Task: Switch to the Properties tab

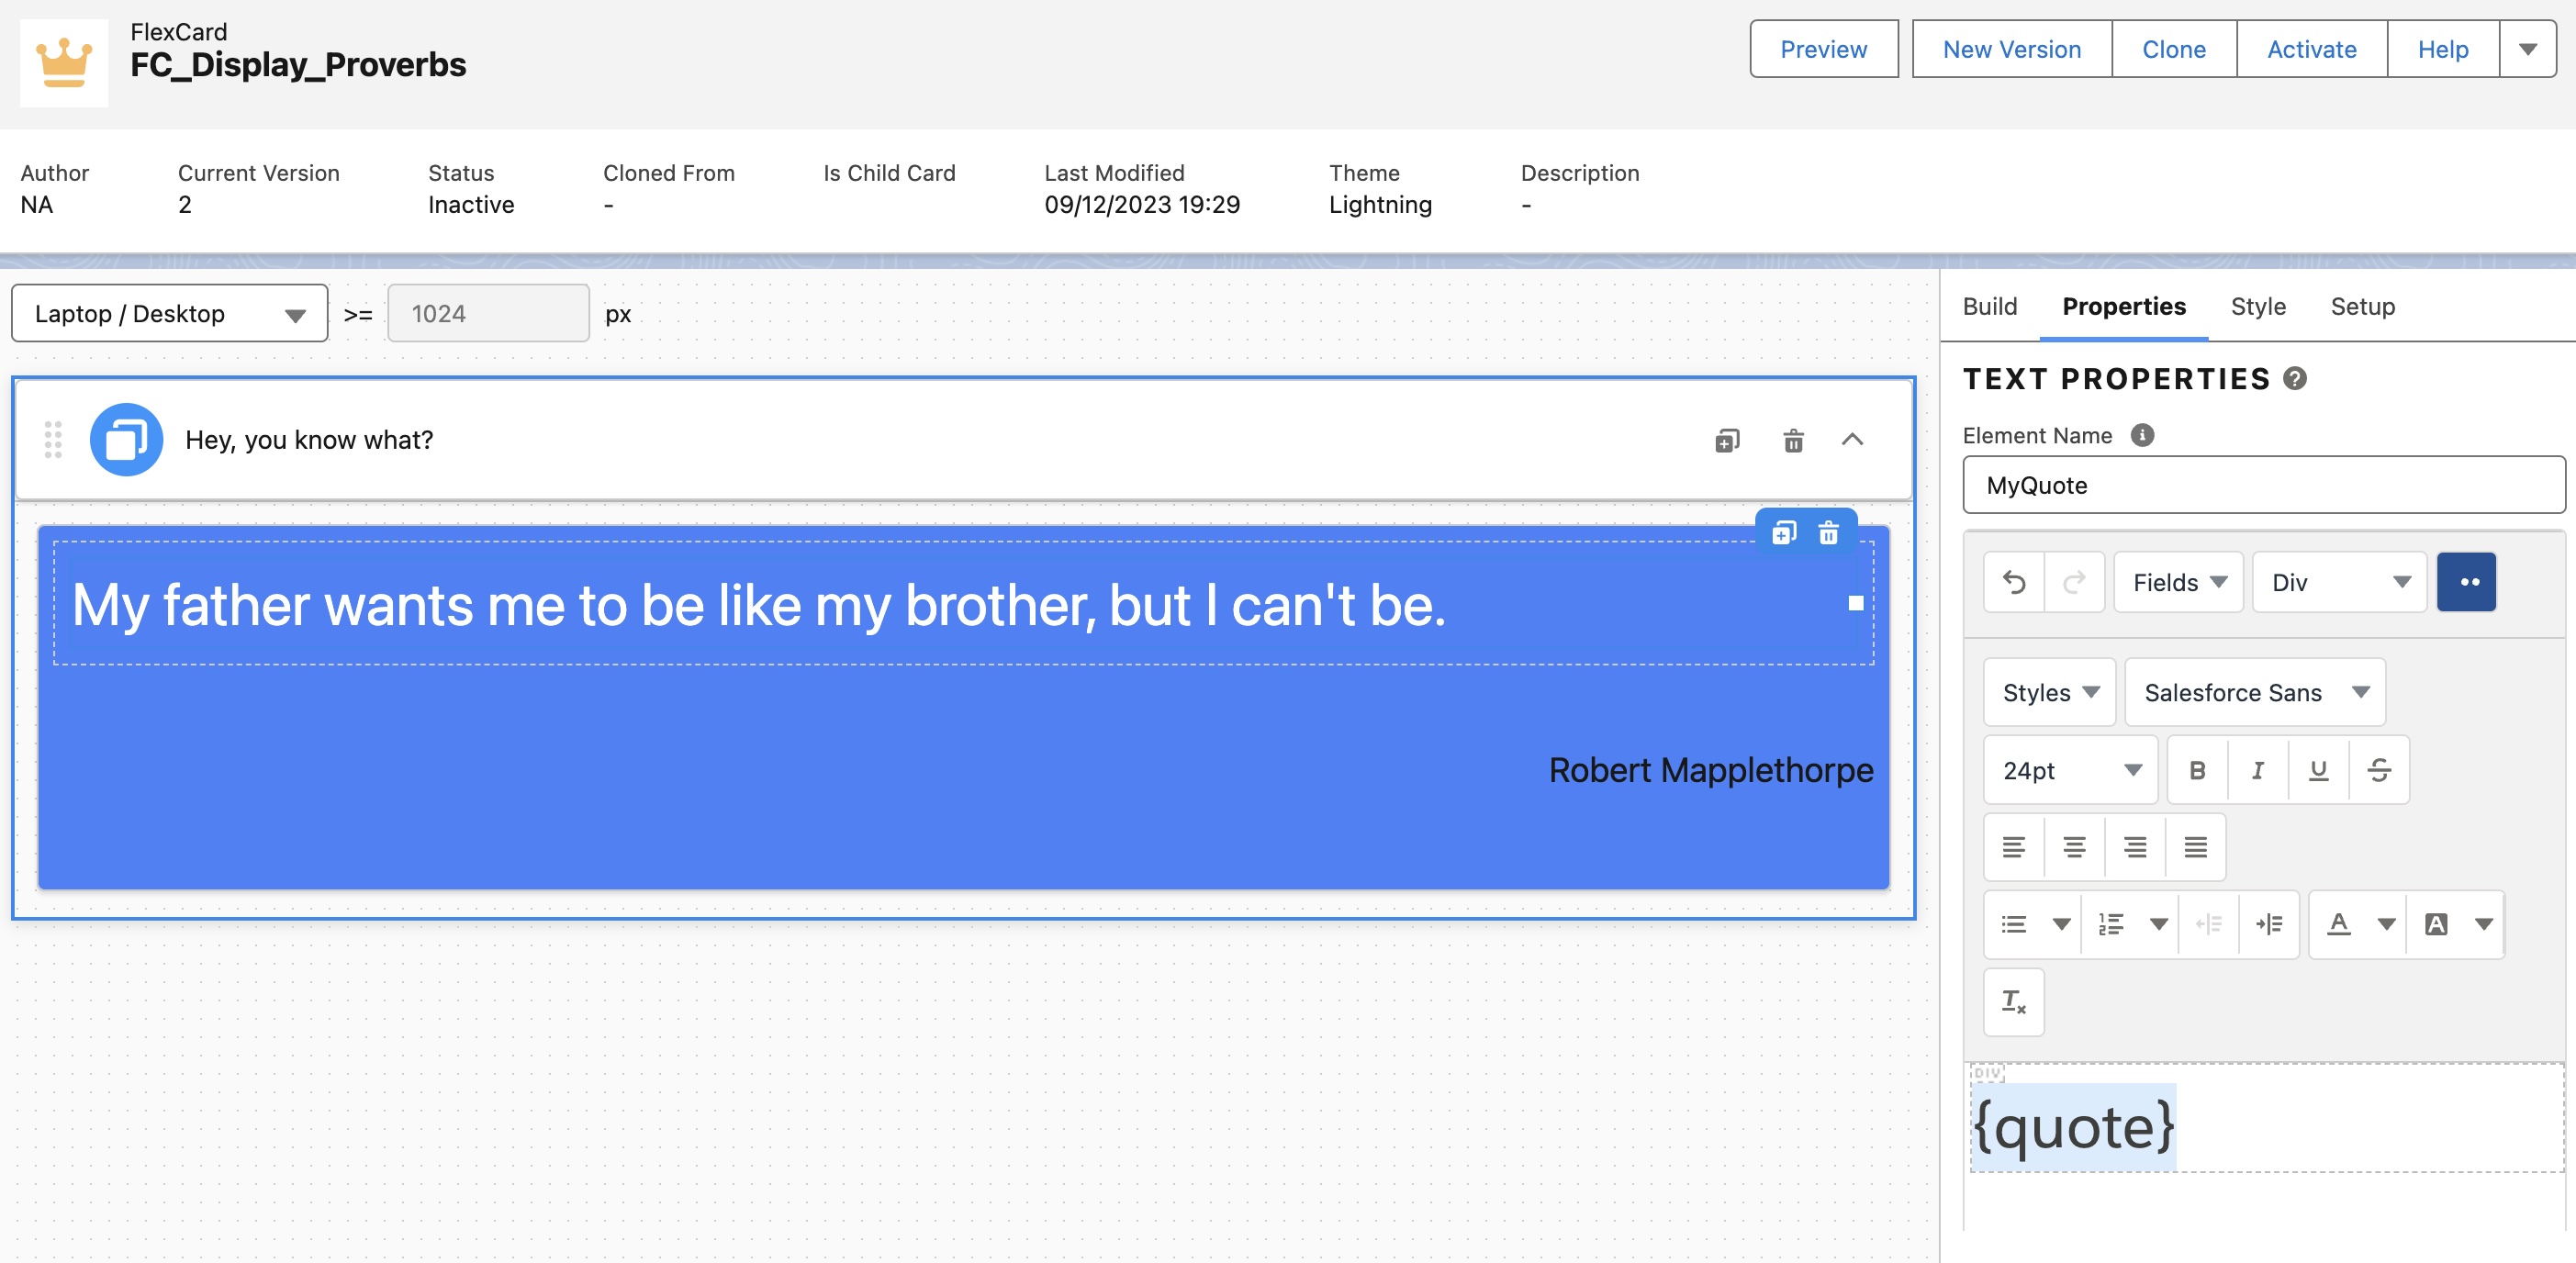Action: click(2123, 306)
